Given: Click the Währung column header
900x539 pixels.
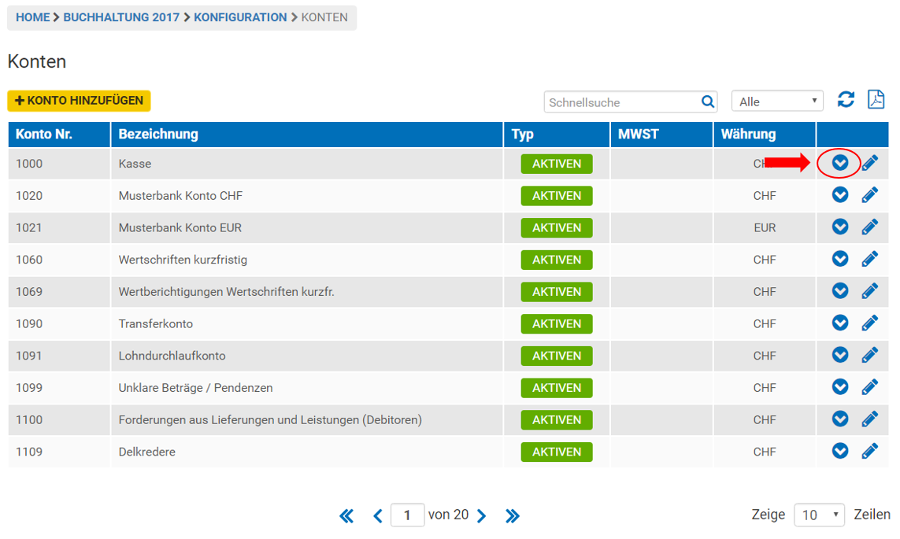Looking at the screenshot, I should point(764,134).
